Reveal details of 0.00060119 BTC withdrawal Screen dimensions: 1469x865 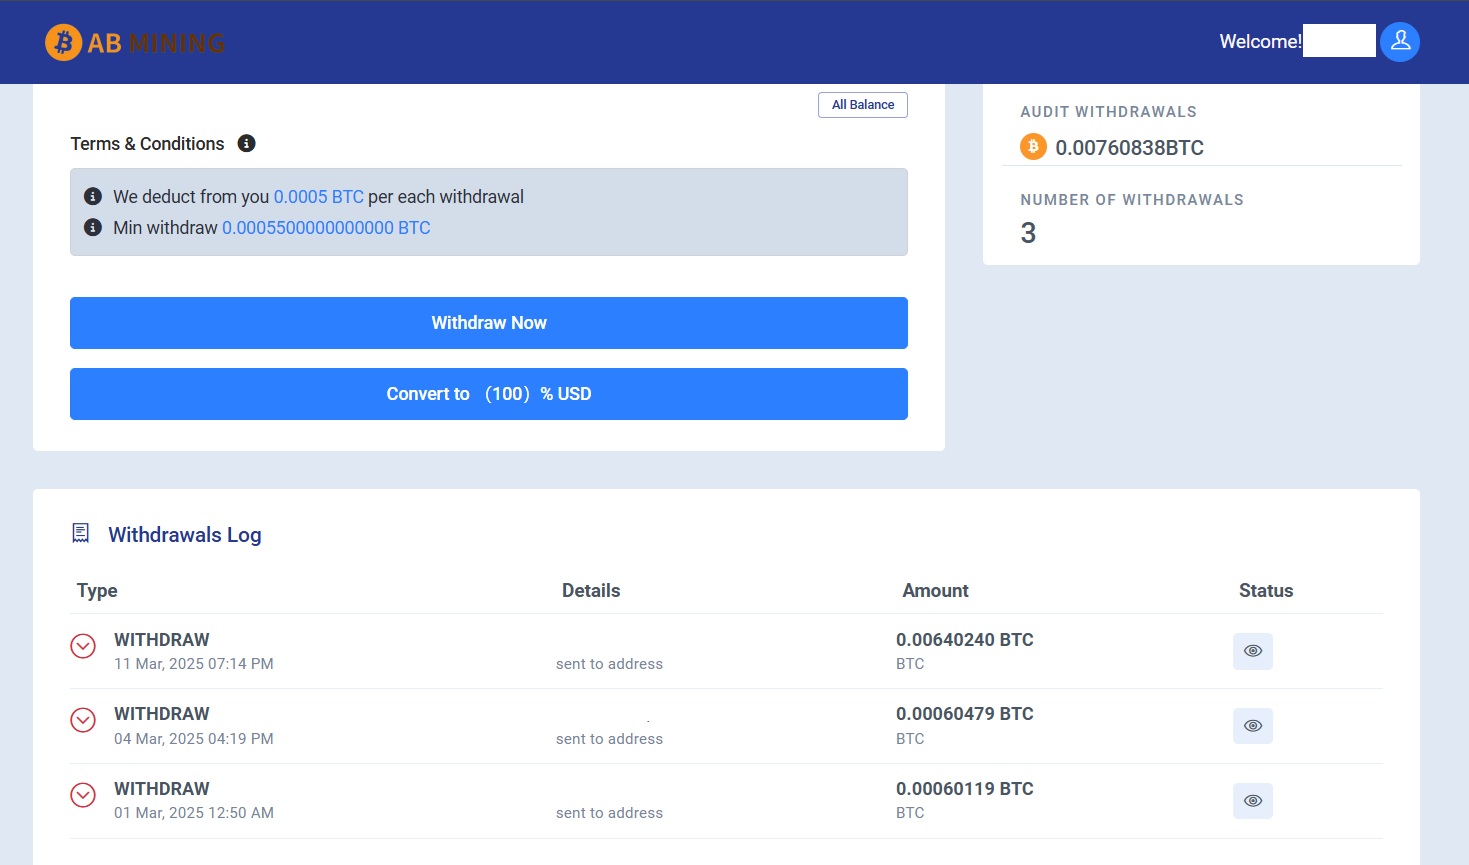(1252, 801)
